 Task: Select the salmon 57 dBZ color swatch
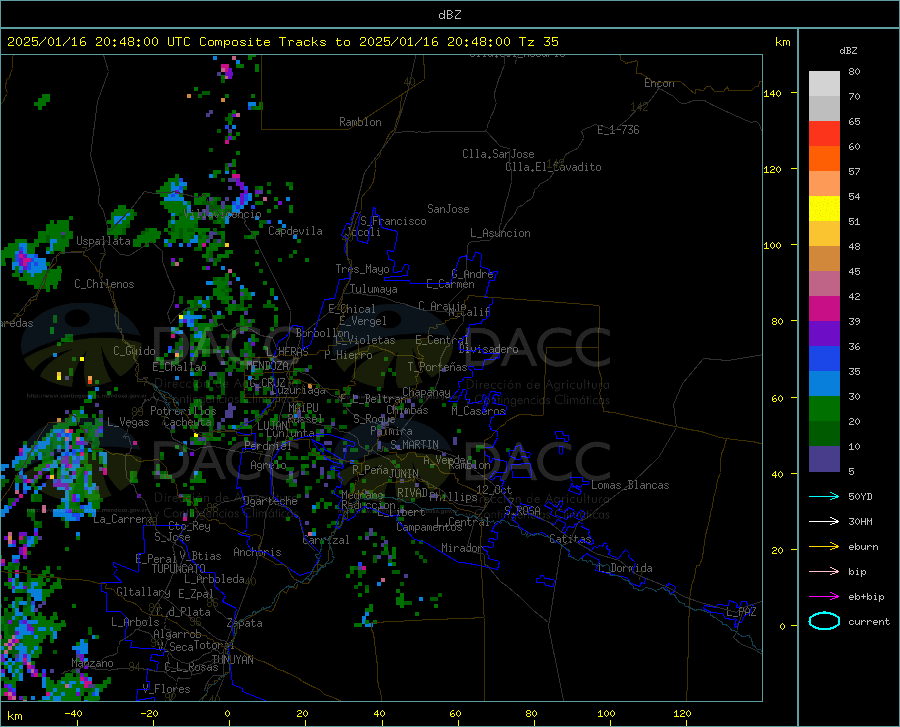[x=824, y=184]
